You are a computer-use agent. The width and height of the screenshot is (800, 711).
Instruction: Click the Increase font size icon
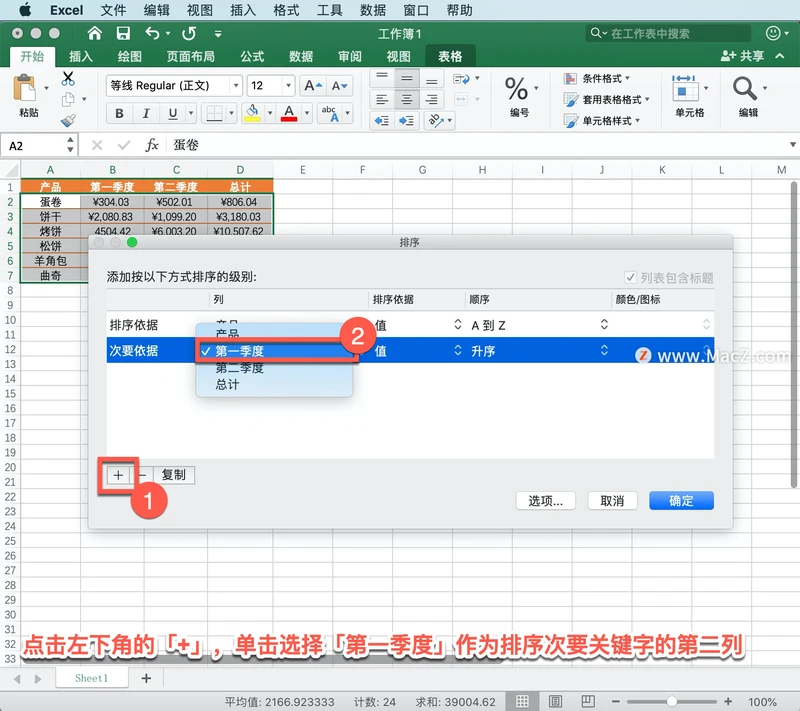coord(313,86)
